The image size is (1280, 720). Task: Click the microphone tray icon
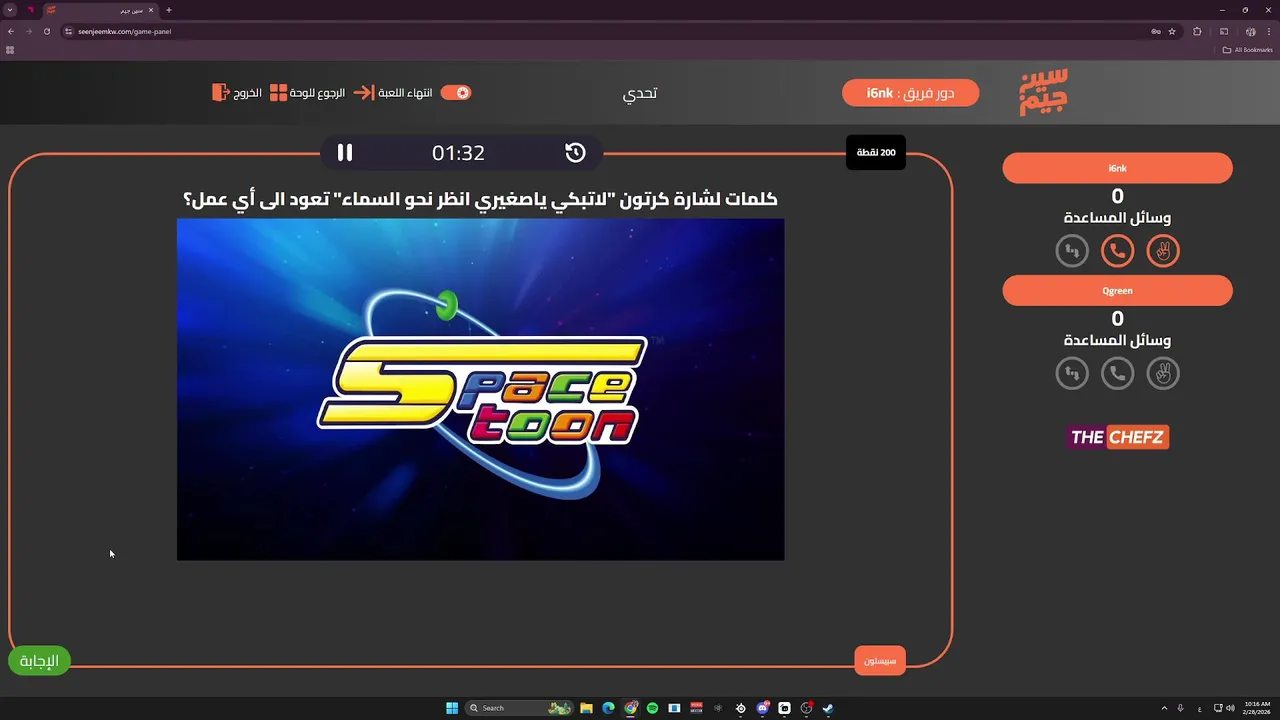click(x=1181, y=708)
